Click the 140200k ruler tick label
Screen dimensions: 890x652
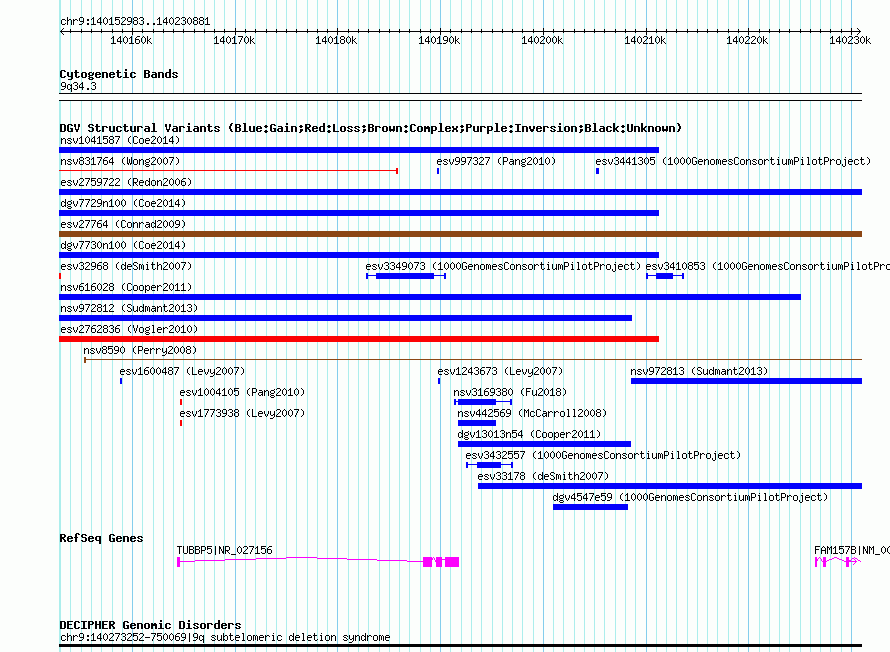(542, 40)
